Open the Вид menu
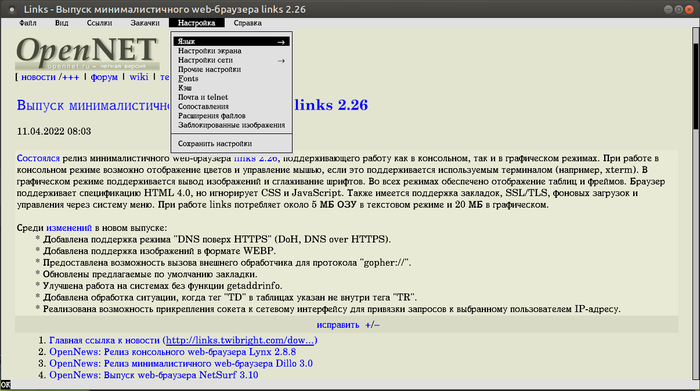 (62, 23)
